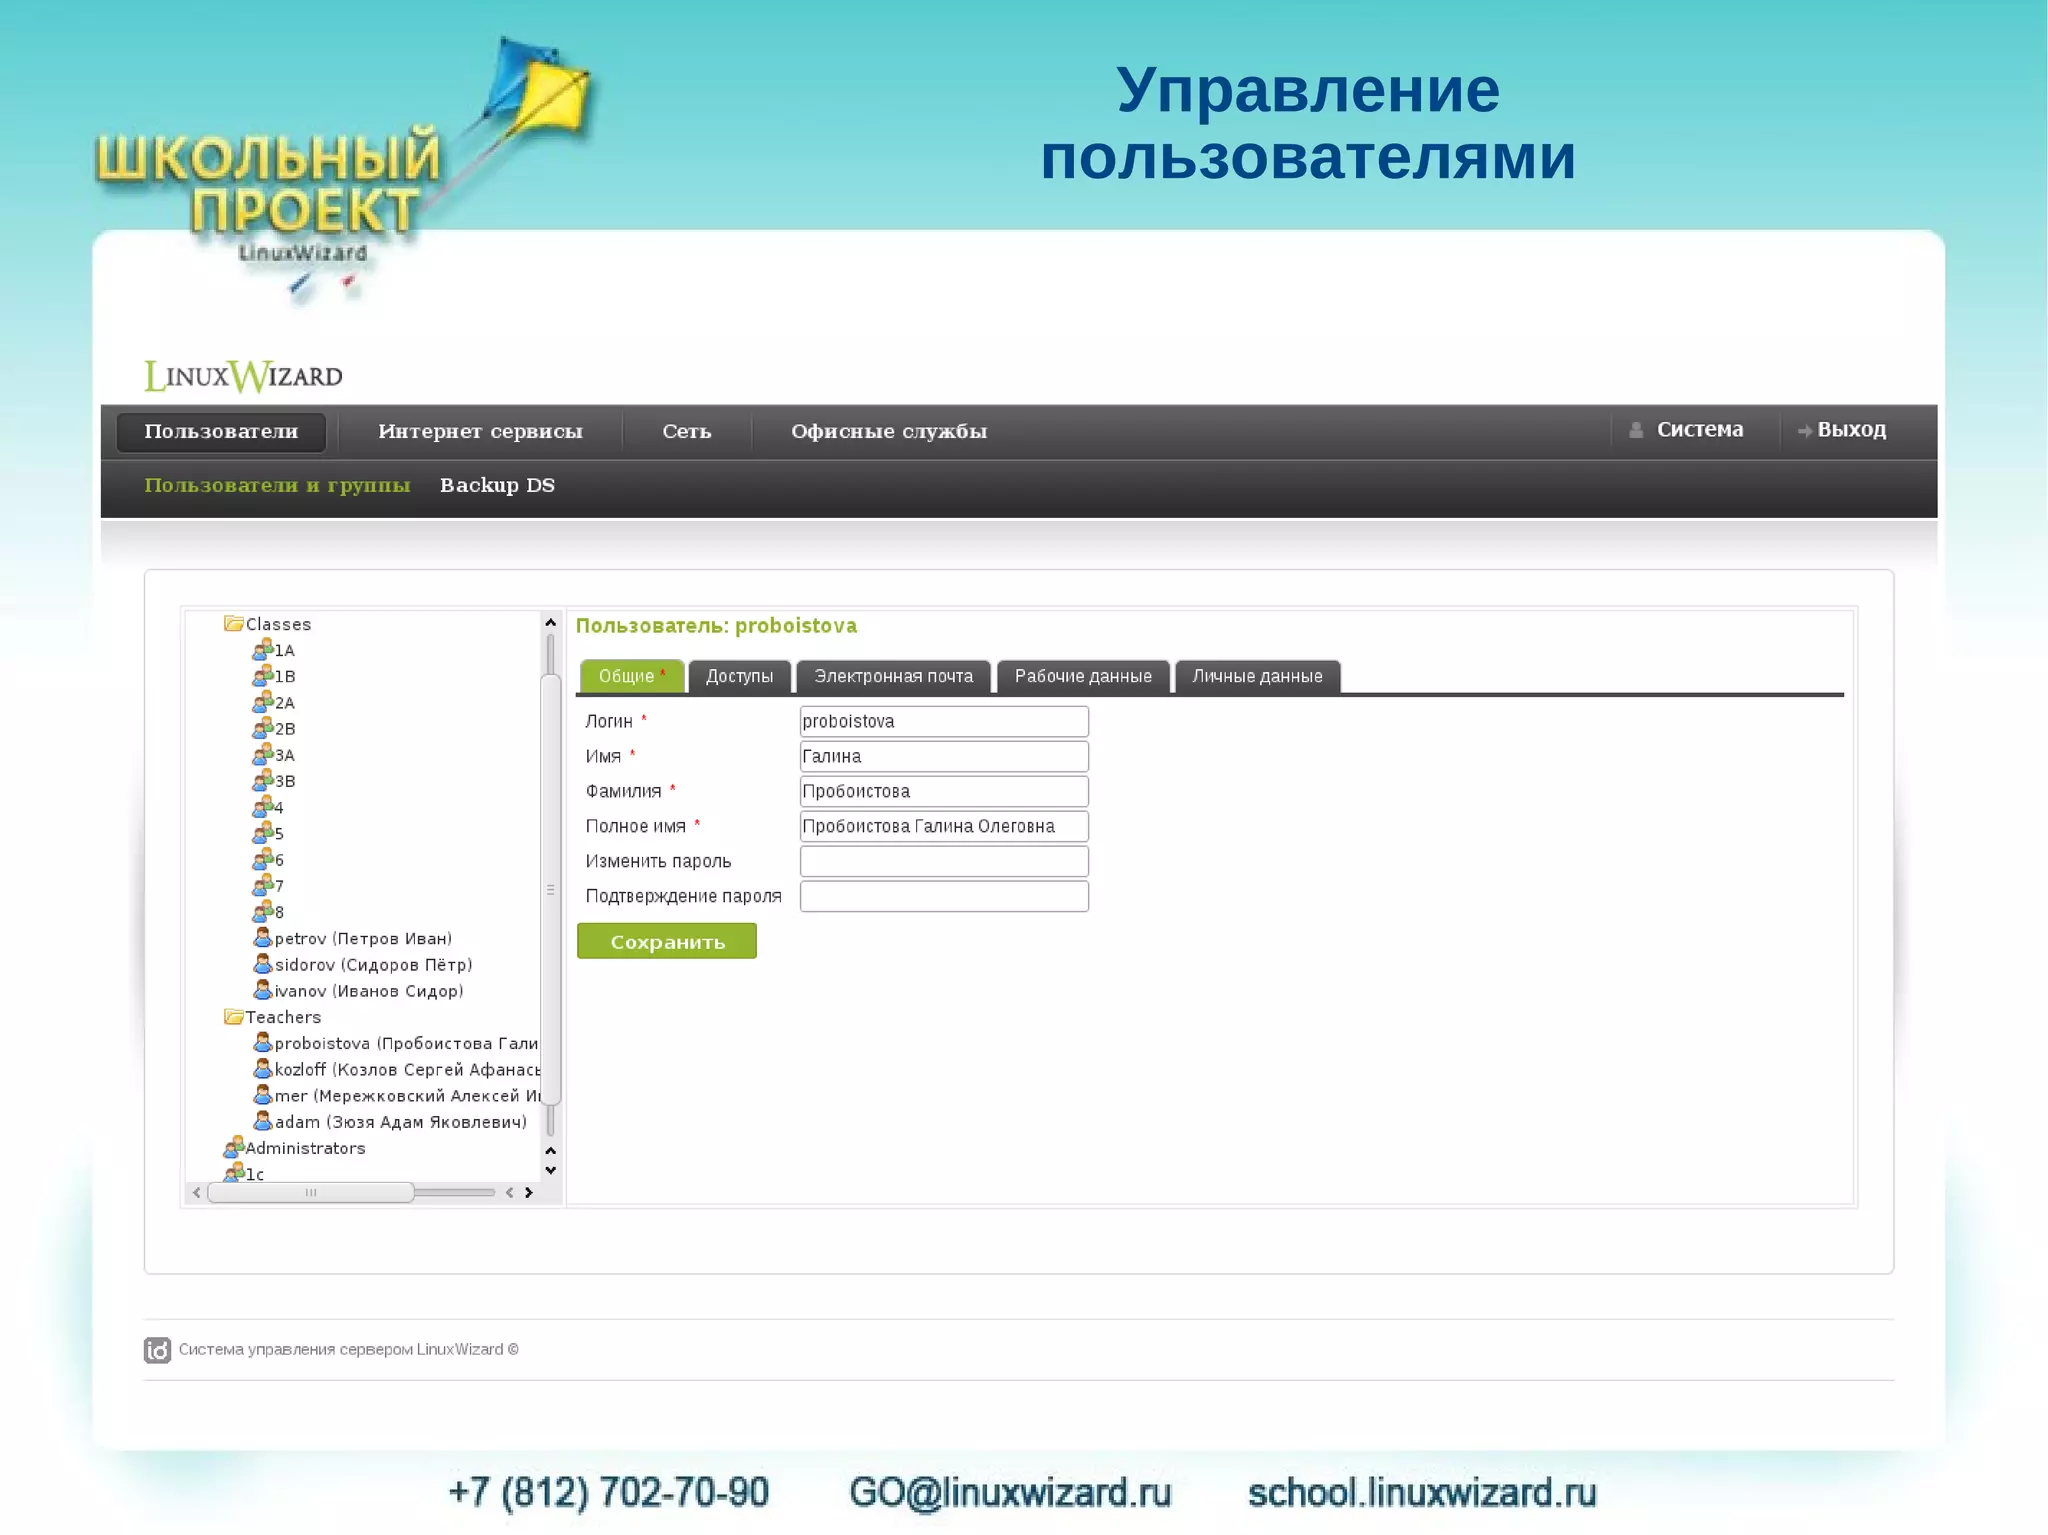Click user icon next to ivanov
2048x1535 pixels.
pyautogui.click(x=263, y=990)
